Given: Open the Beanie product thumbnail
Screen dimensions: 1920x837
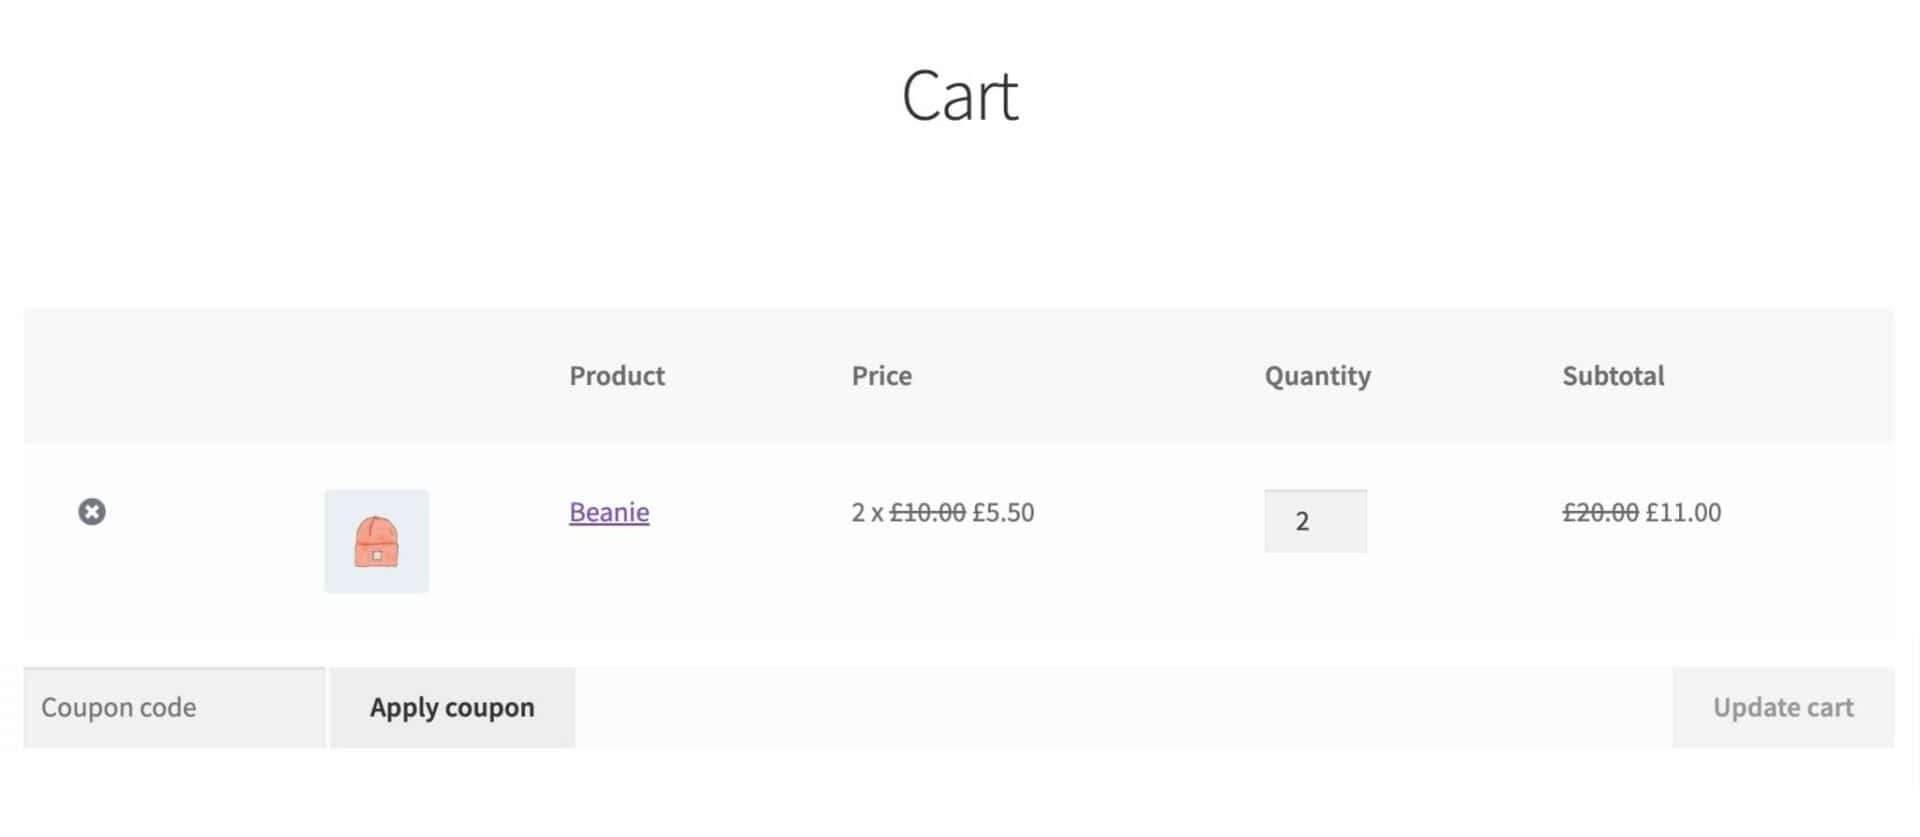Looking at the screenshot, I should (x=376, y=541).
